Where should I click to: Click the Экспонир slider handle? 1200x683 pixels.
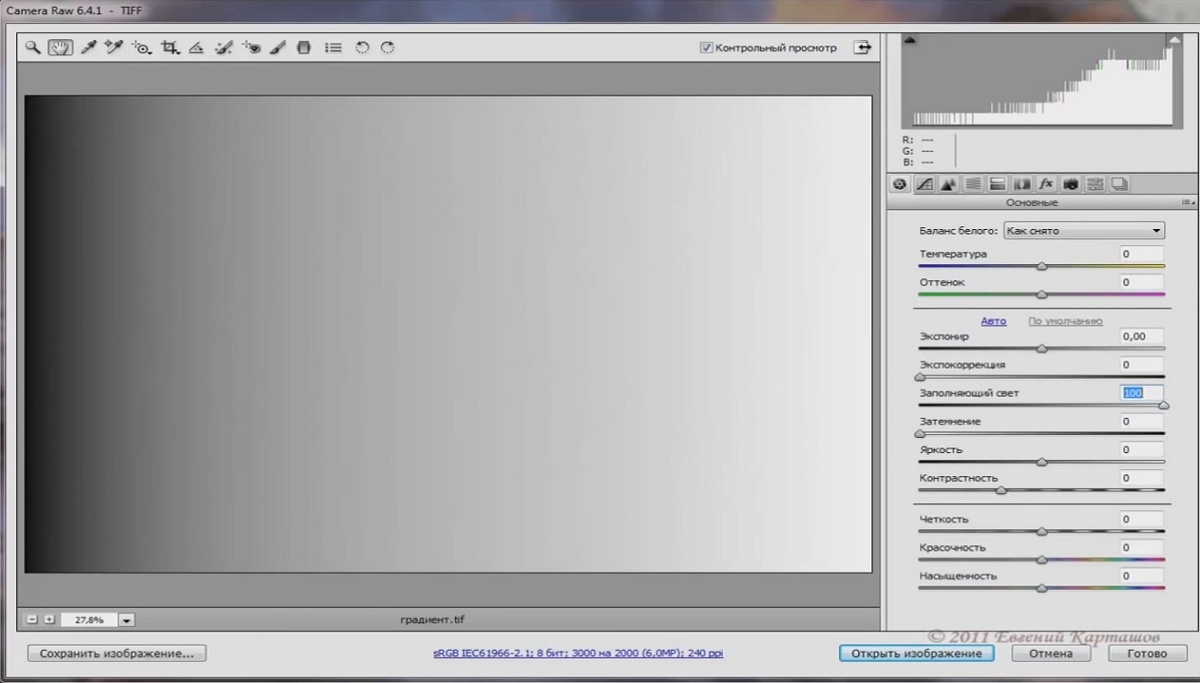tap(1042, 349)
